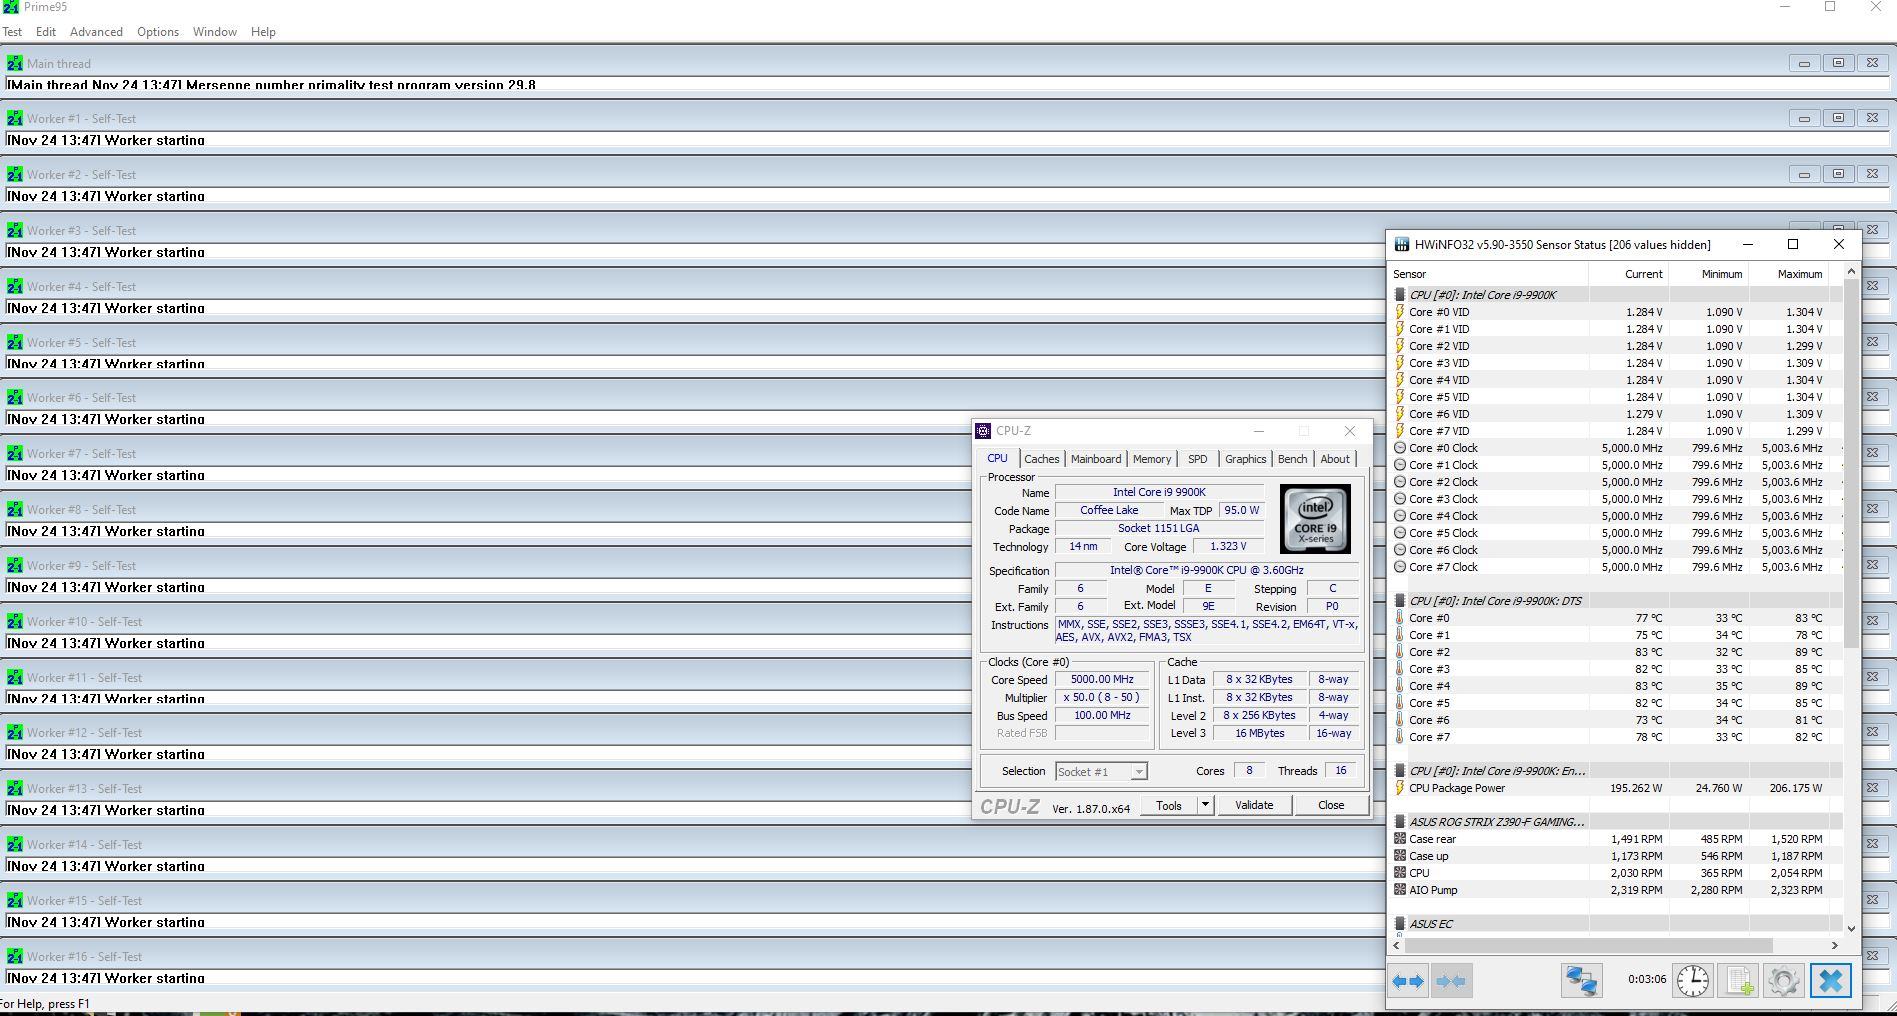The height and width of the screenshot is (1016, 1897).
Task: Click the lightning icon next to CPU Package Power
Action: coord(1400,788)
